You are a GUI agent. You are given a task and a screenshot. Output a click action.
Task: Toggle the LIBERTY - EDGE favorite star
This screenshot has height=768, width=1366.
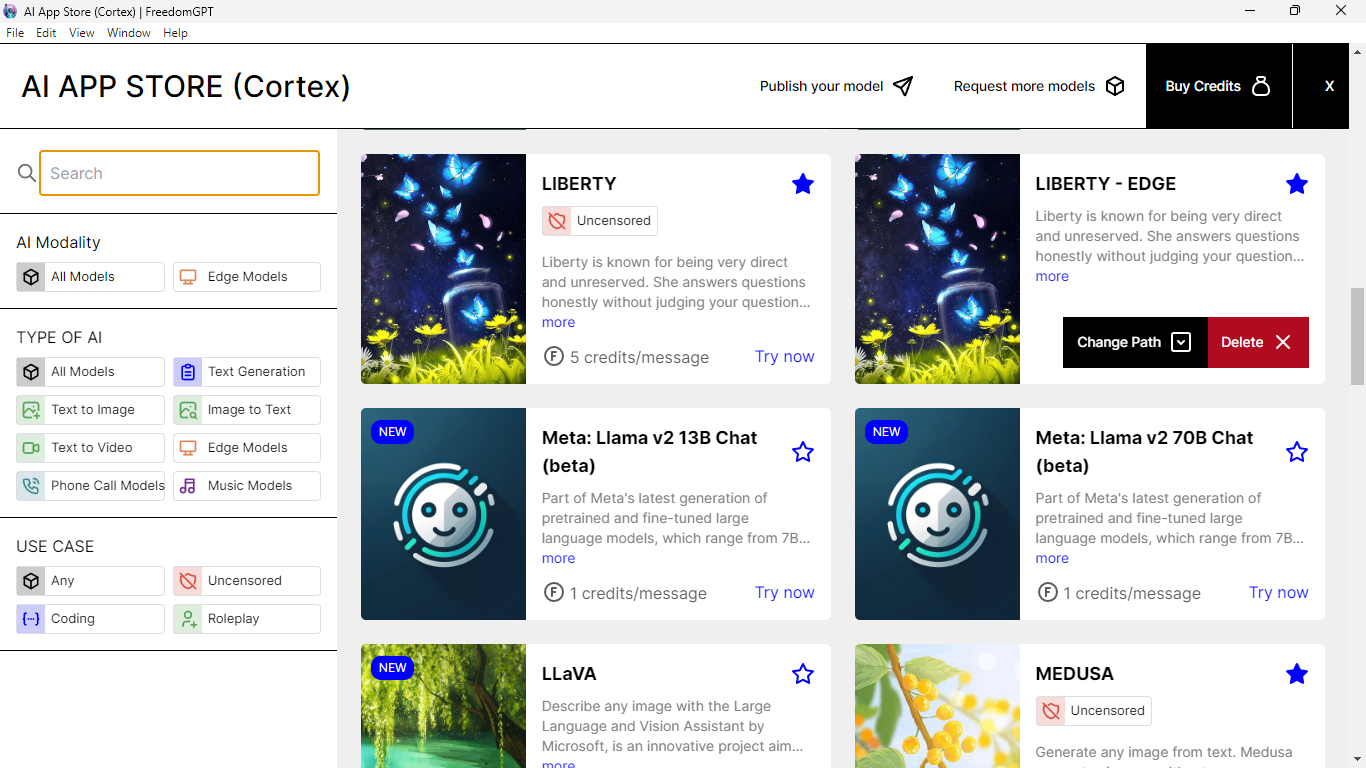(1297, 184)
